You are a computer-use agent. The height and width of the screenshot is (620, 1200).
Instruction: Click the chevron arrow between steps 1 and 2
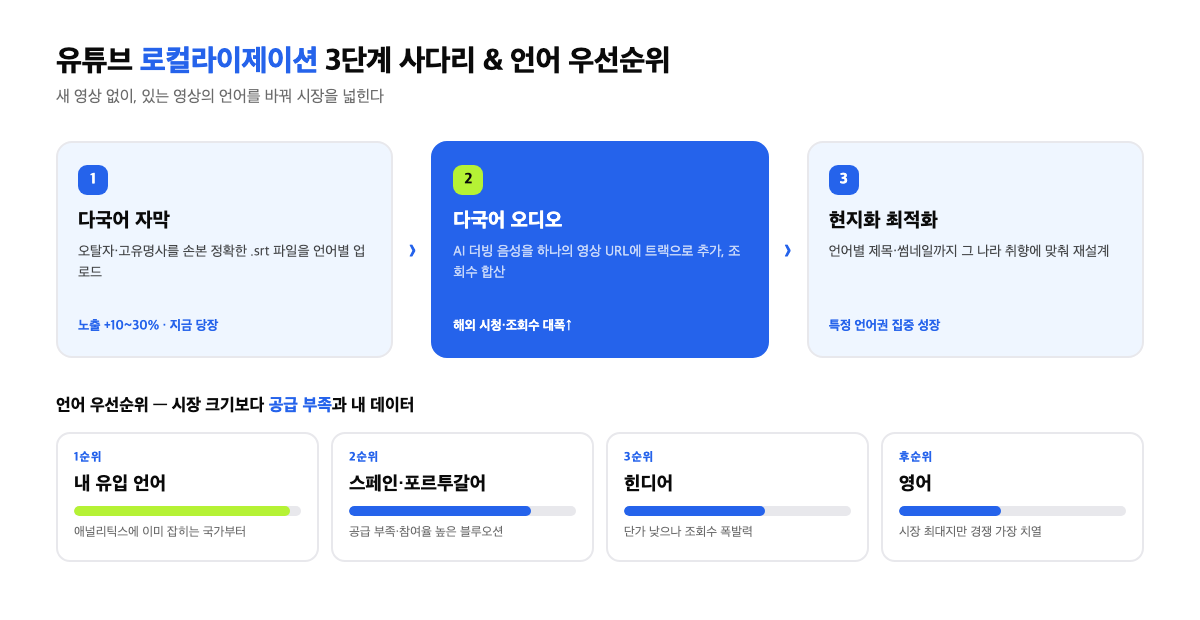point(412,250)
